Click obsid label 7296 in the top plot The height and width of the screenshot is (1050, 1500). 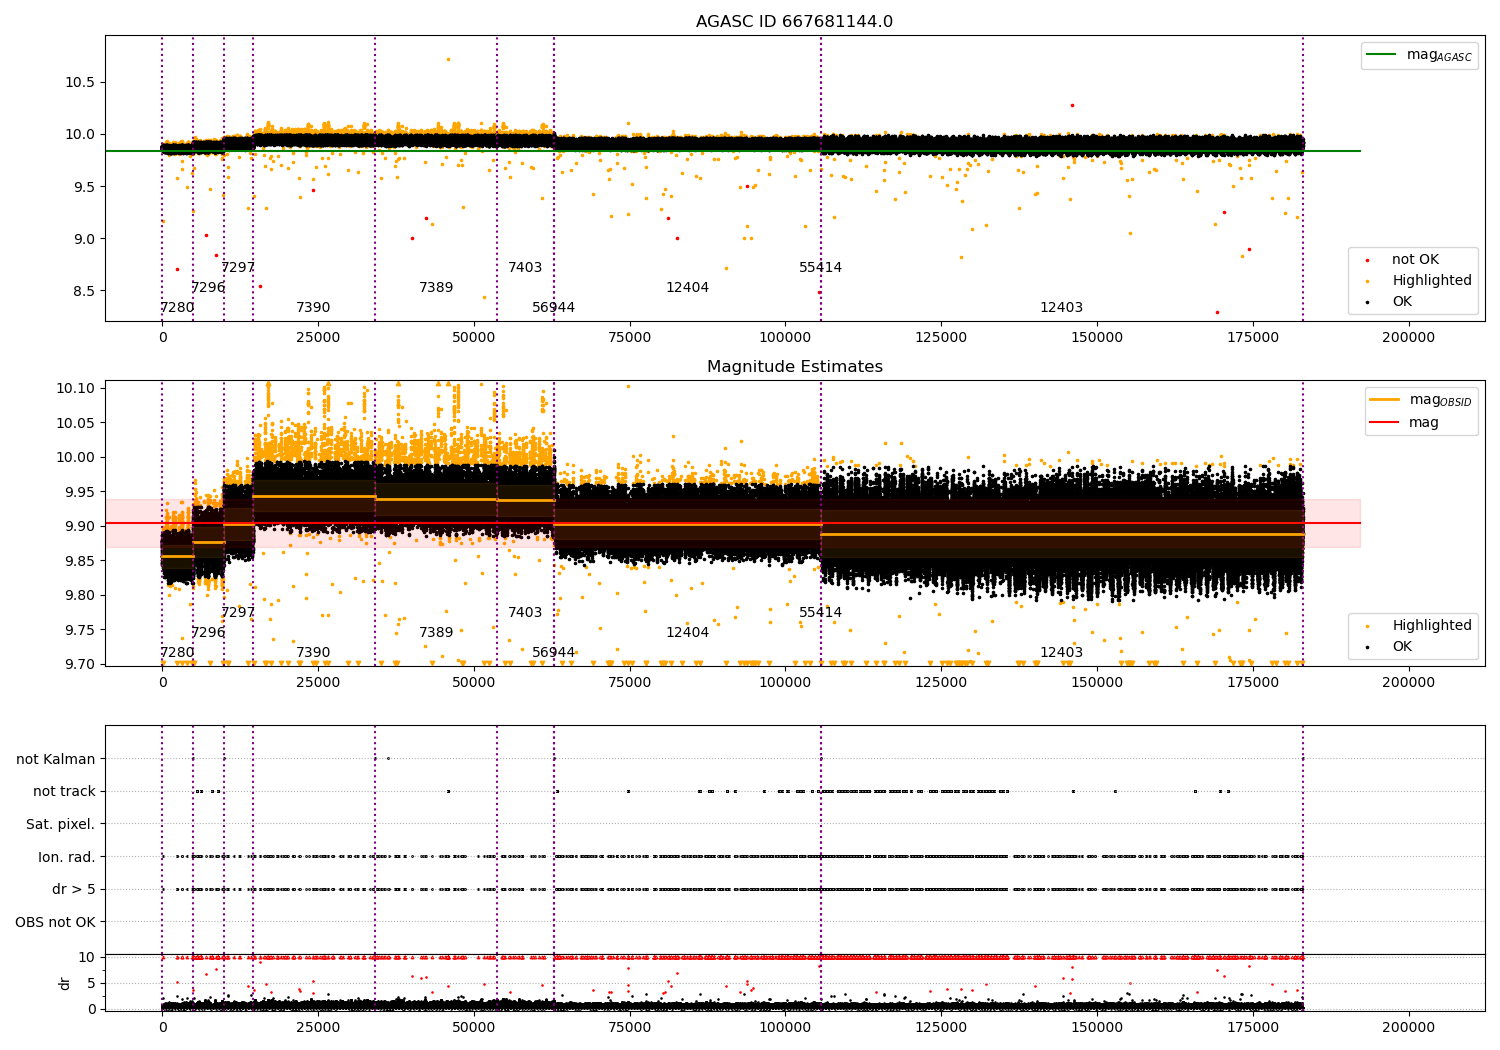pyautogui.click(x=208, y=288)
